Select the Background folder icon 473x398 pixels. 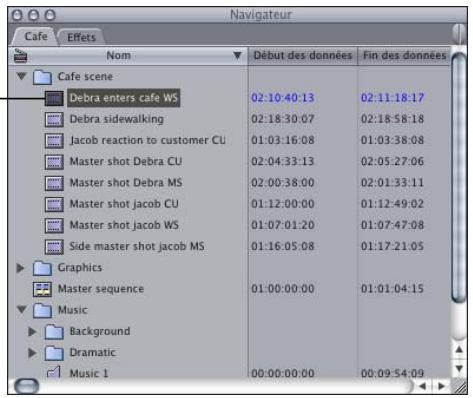pyautogui.click(x=54, y=332)
